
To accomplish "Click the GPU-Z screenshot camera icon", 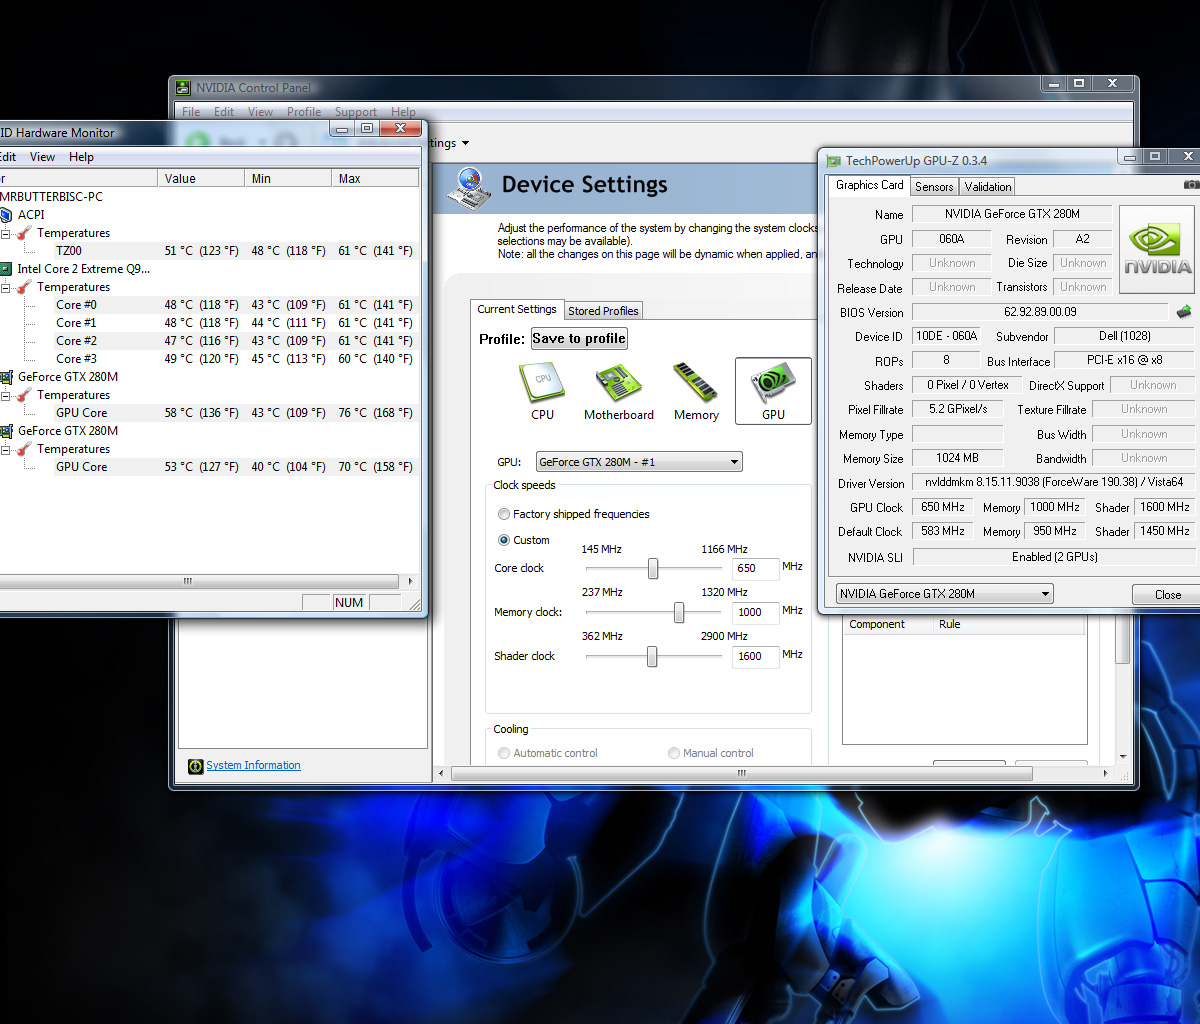I will pyautogui.click(x=1191, y=185).
